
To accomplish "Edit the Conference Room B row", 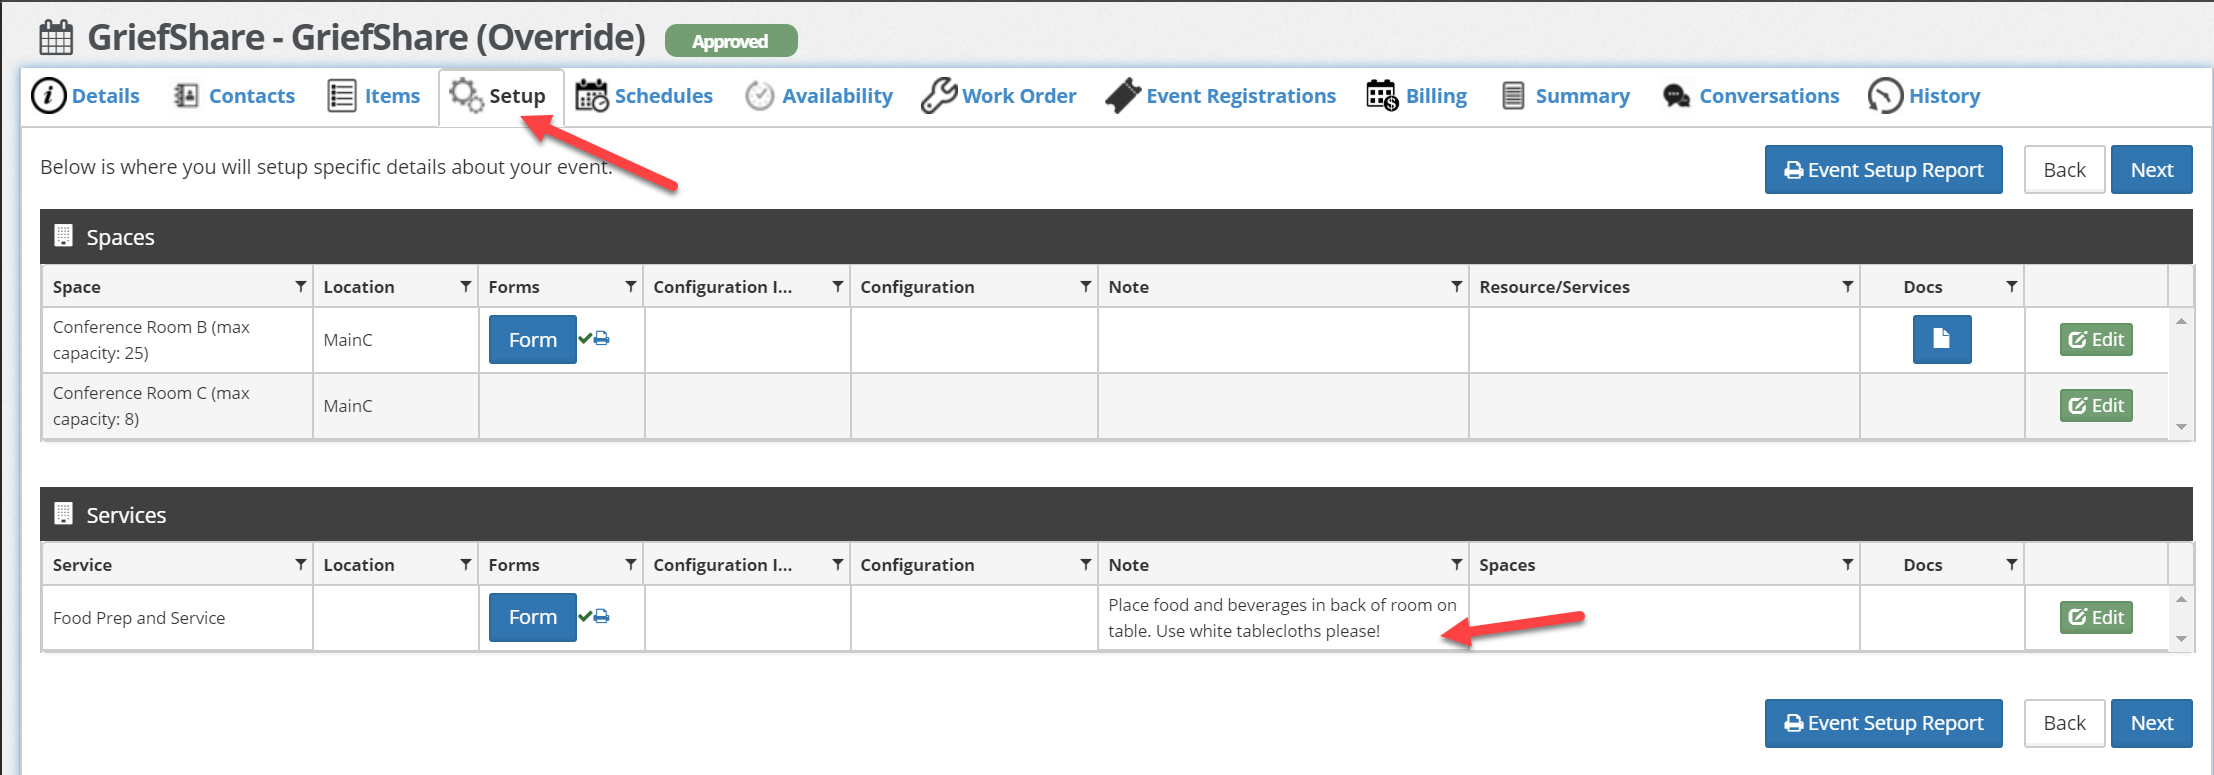I will (2096, 339).
